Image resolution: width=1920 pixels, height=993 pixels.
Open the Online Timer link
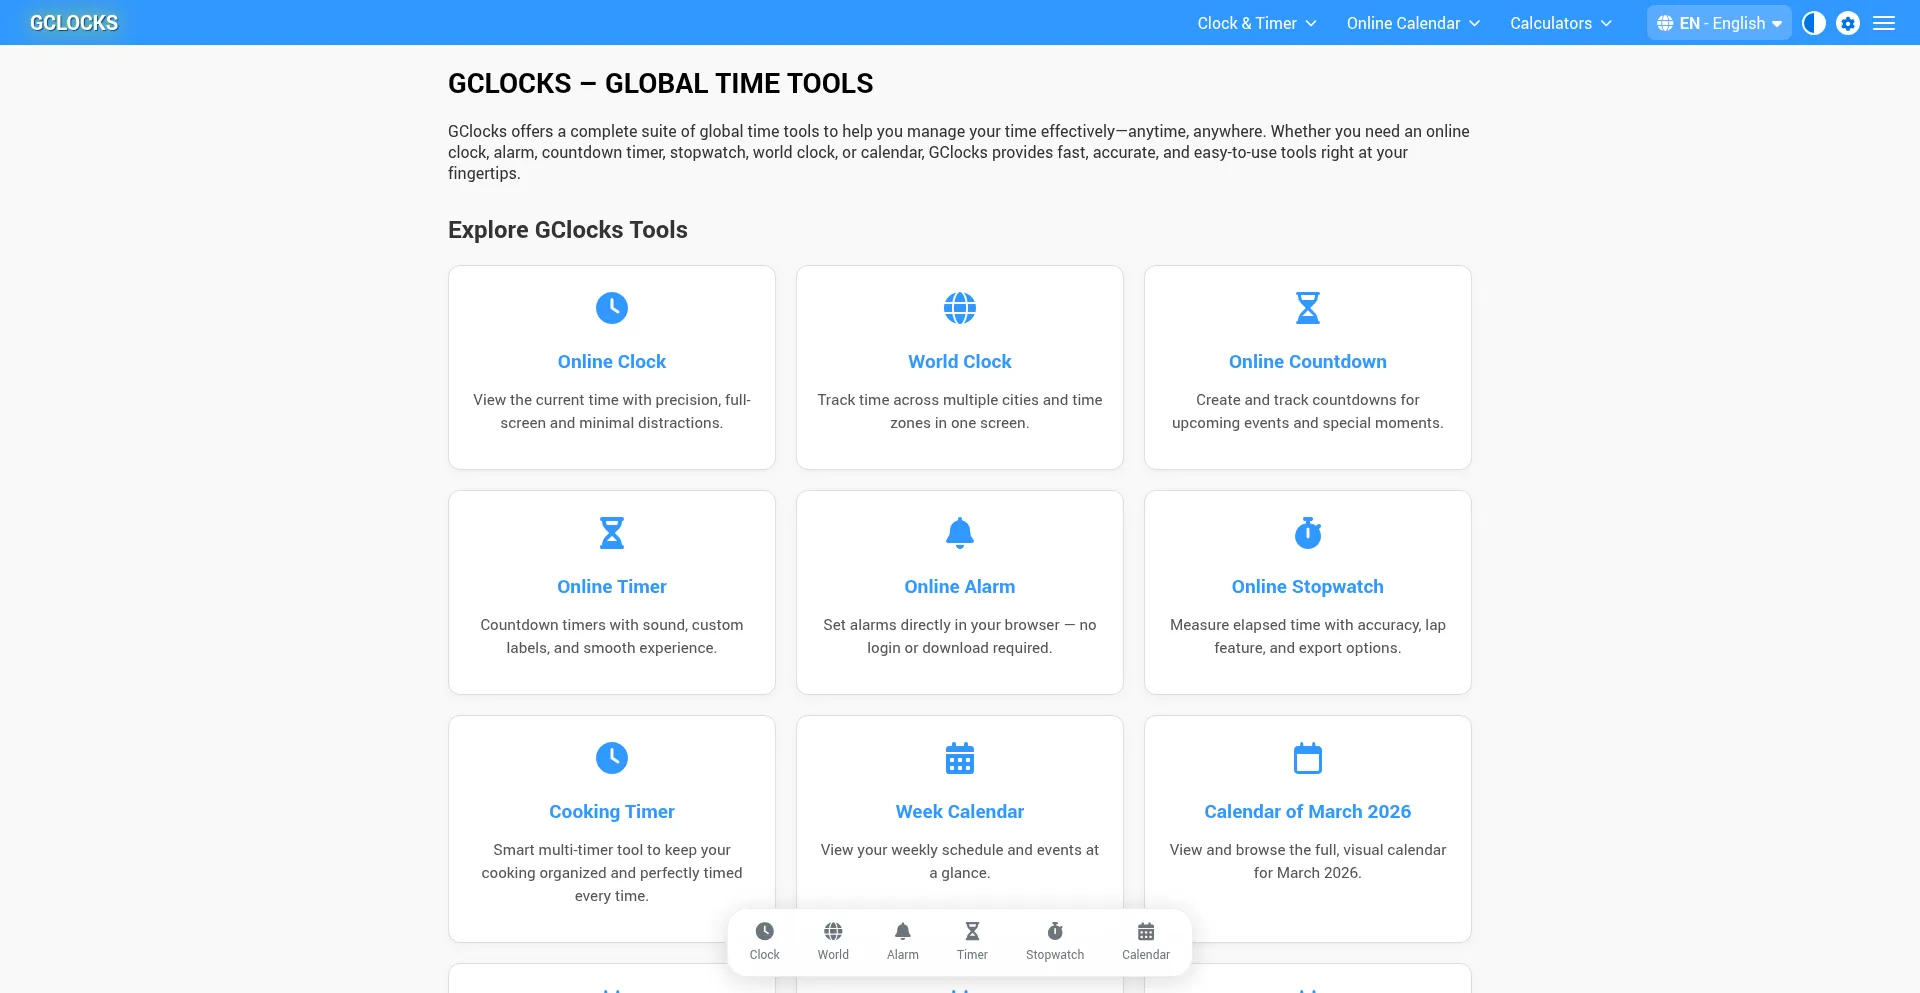pos(612,587)
